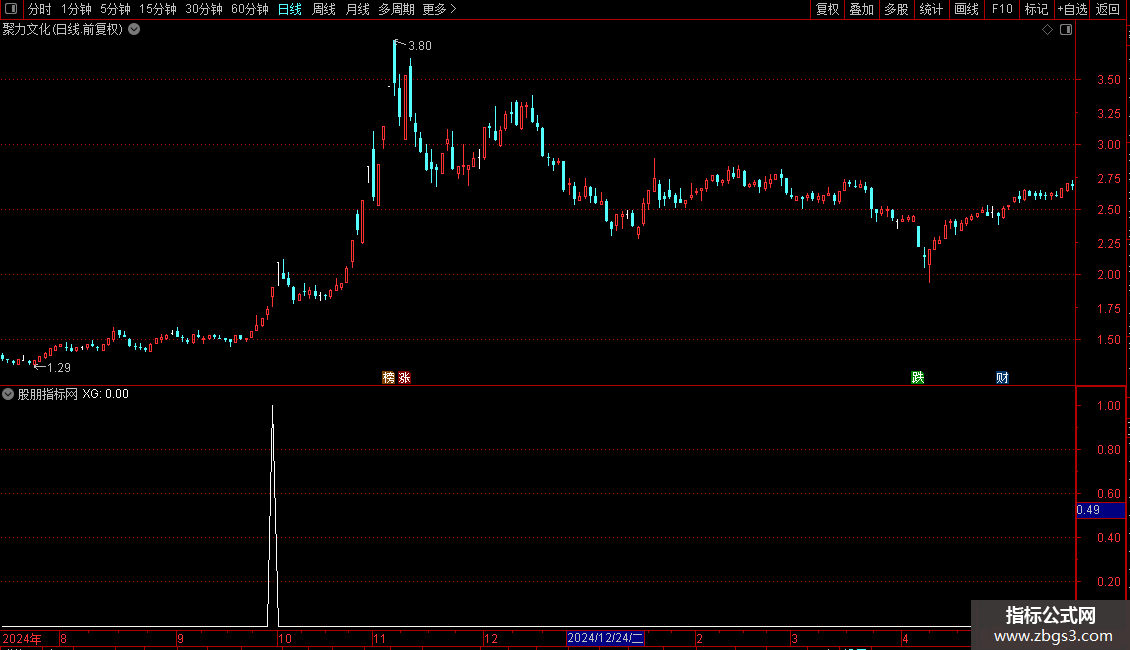Click the diamond icon above the chart

point(1048,30)
